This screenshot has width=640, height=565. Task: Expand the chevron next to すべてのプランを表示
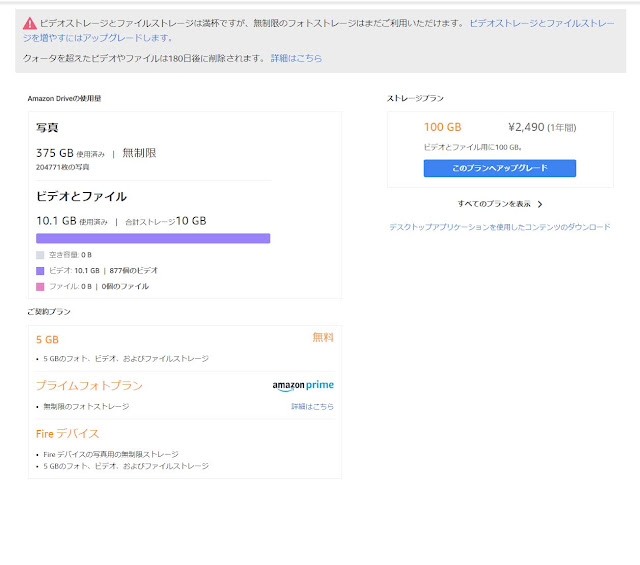[540, 204]
